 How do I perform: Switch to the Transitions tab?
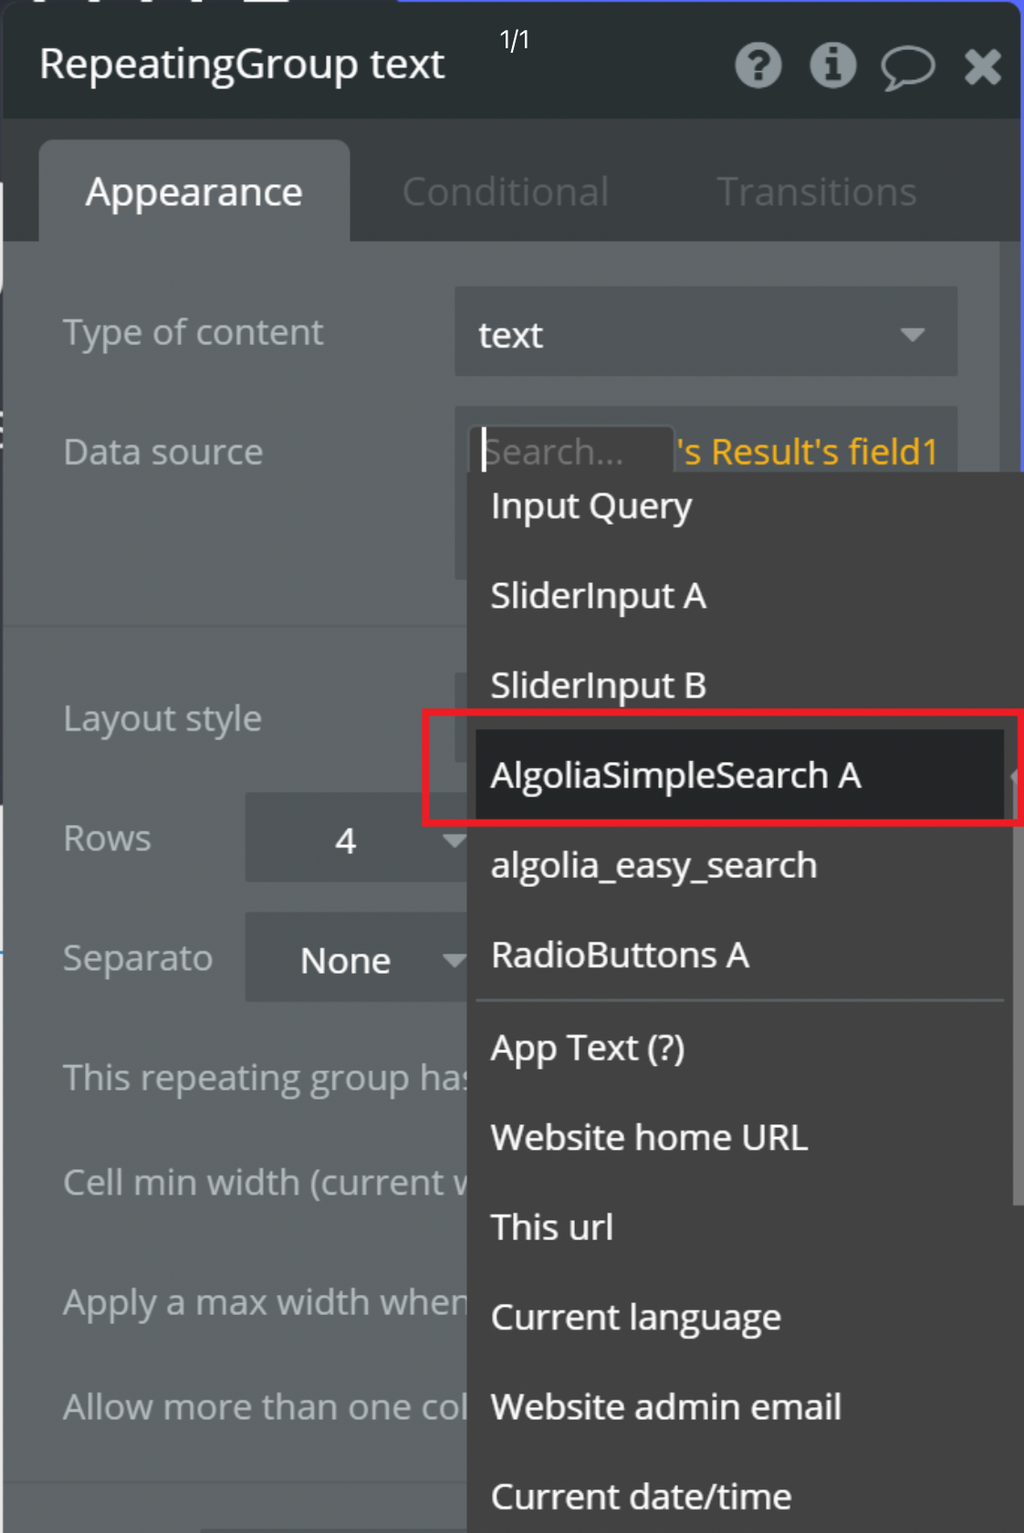[x=816, y=192]
